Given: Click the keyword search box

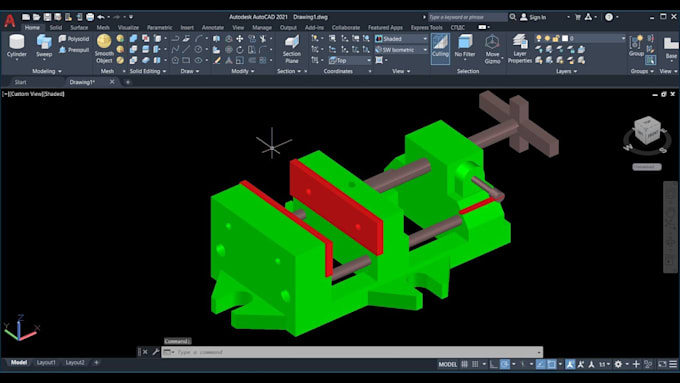Looking at the screenshot, I should pos(467,17).
